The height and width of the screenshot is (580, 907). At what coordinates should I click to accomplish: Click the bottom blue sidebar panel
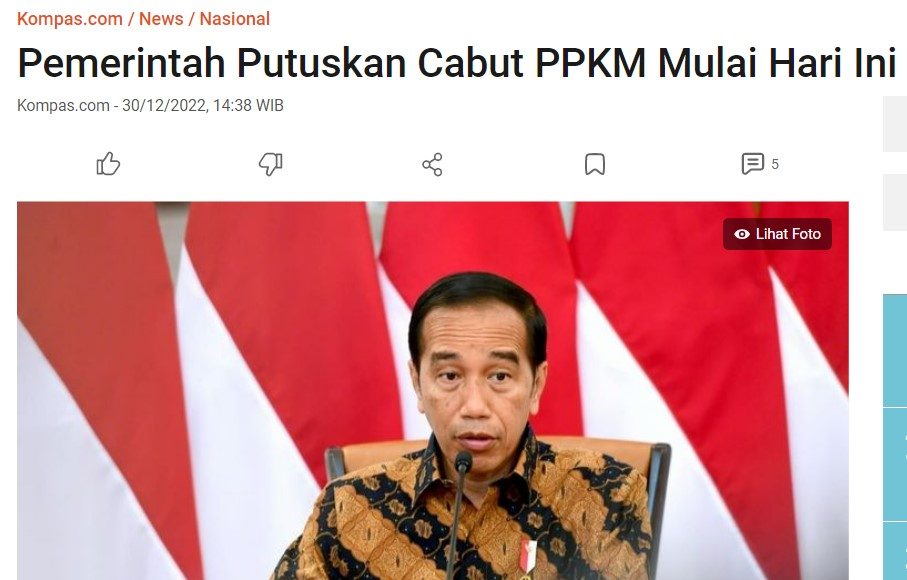(895, 551)
